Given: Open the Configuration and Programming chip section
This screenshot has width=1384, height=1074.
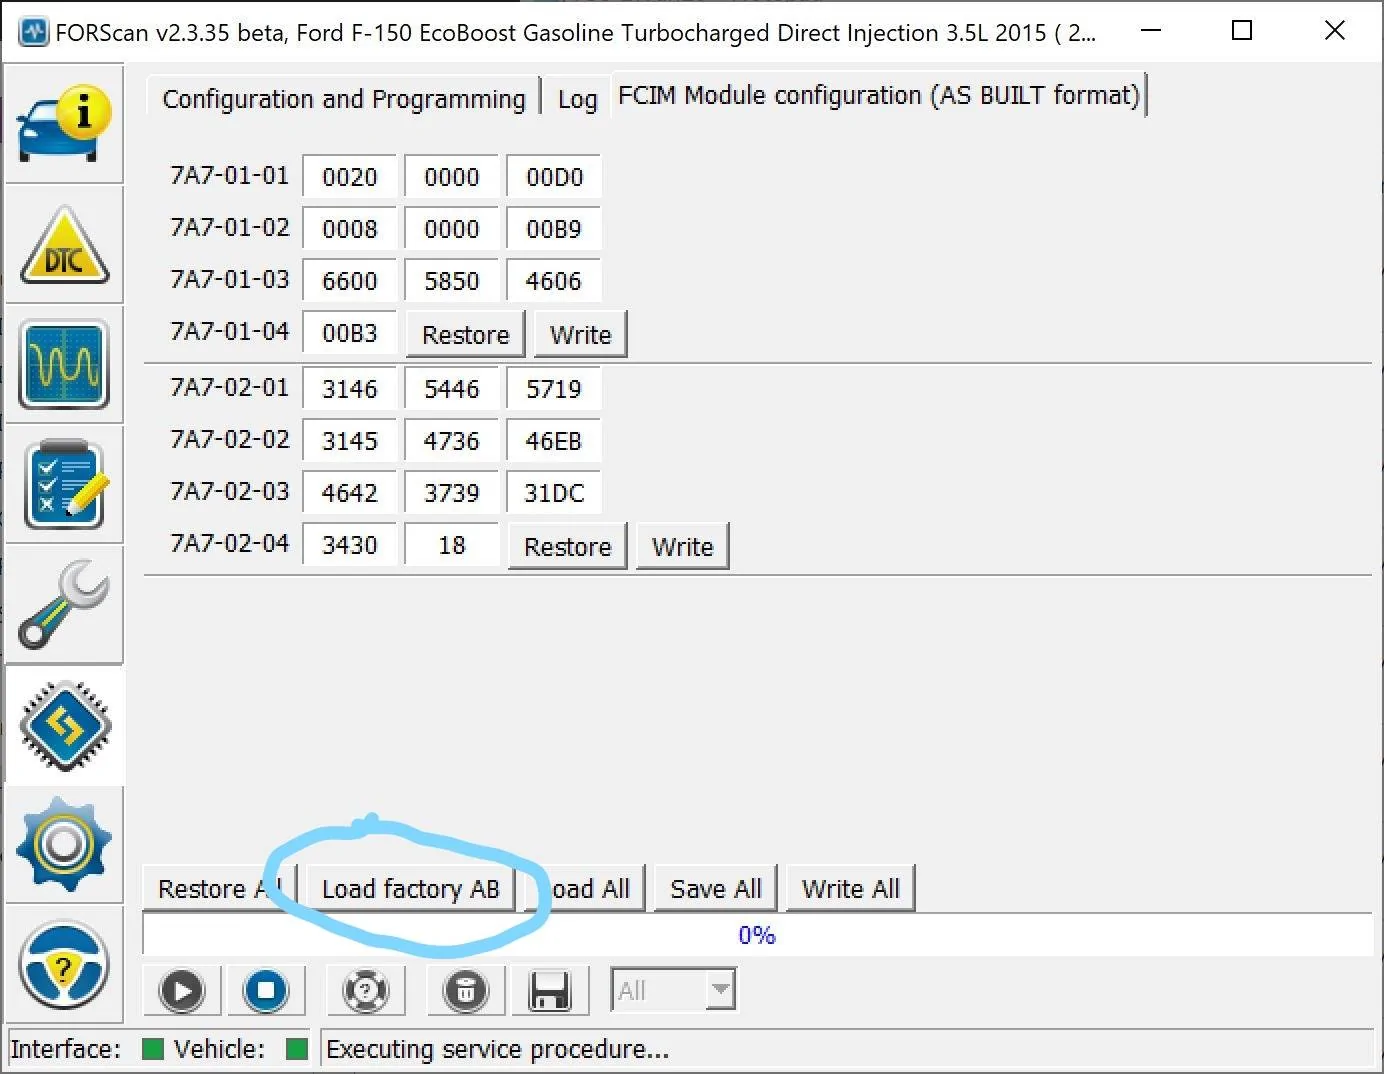Looking at the screenshot, I should point(65,725).
